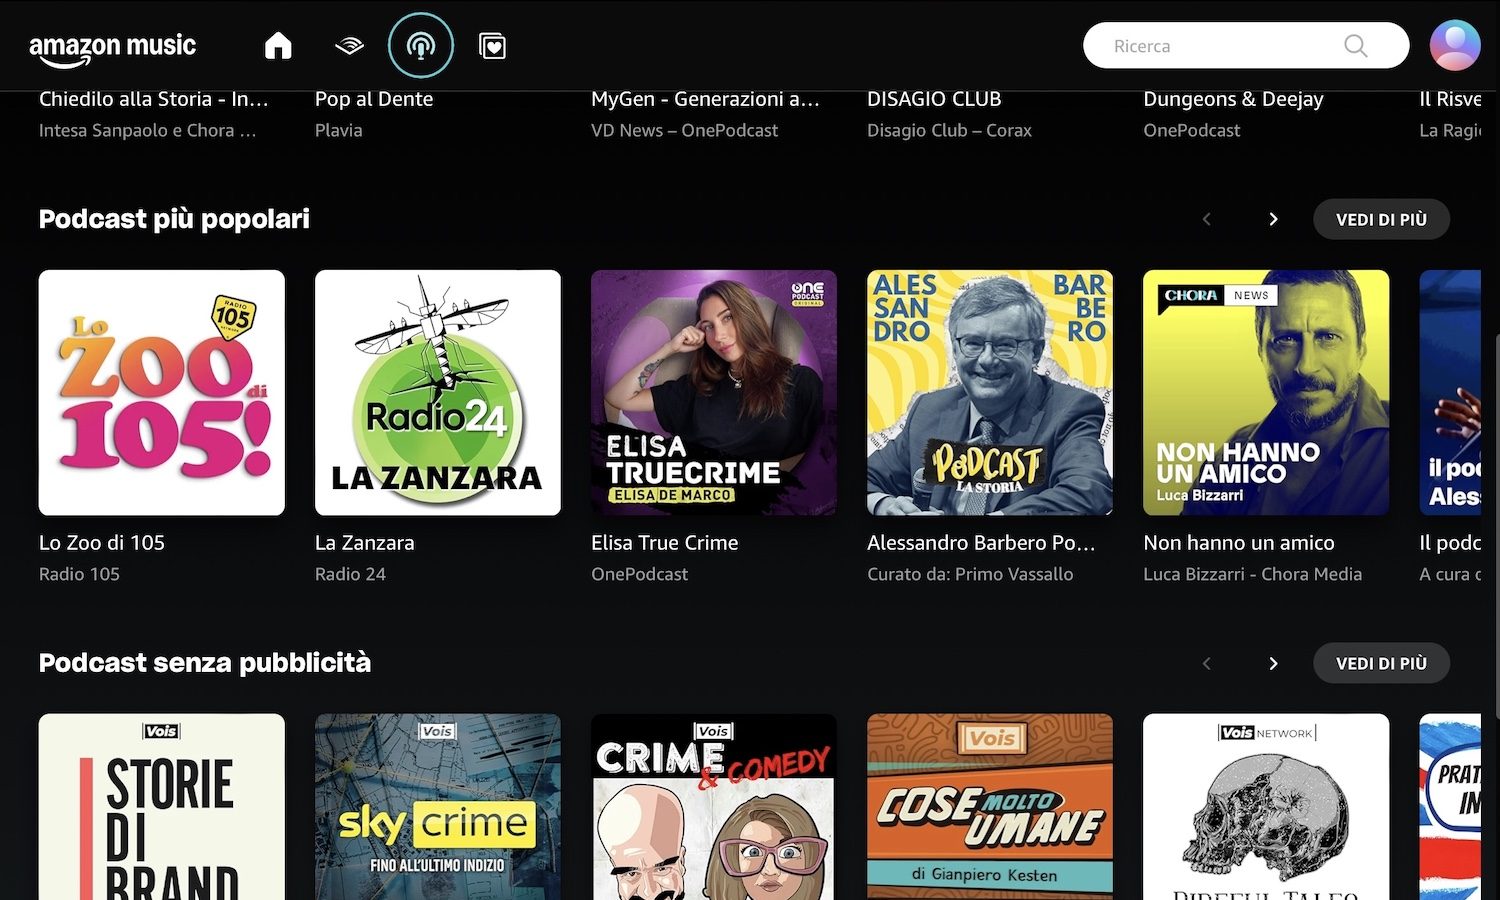Open Alessandro Barbero podcast cover
The height and width of the screenshot is (900, 1500).
pyautogui.click(x=990, y=393)
